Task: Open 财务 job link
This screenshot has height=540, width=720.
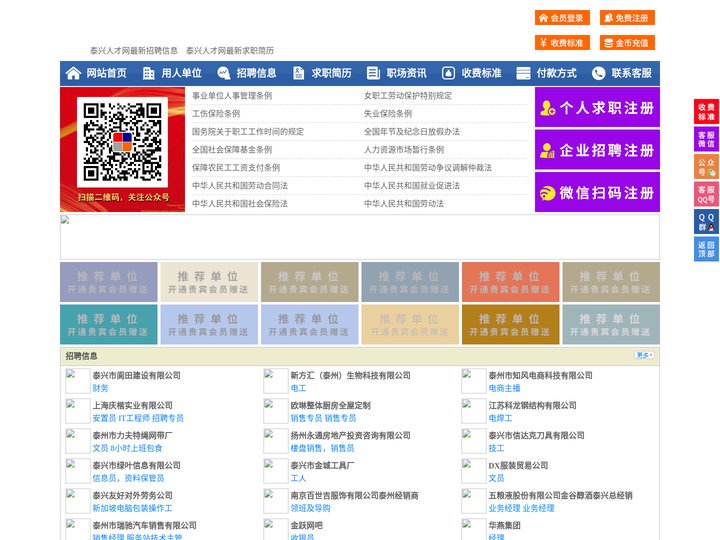Action: click(101, 388)
